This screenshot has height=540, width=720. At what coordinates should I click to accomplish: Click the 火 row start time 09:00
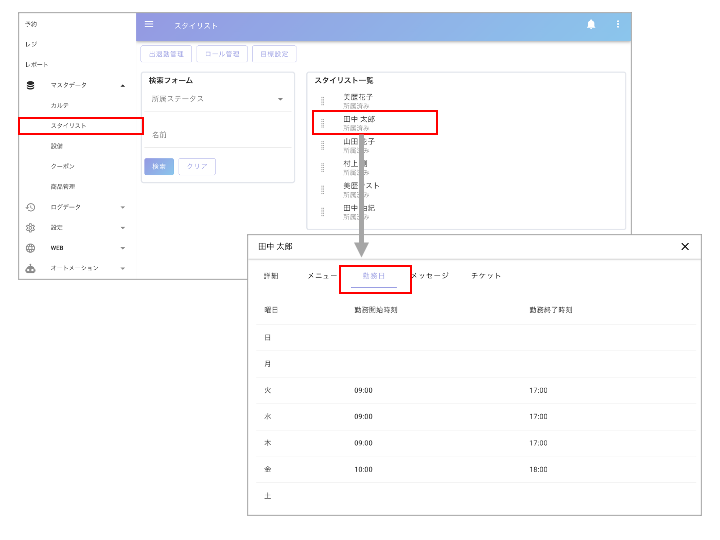(x=363, y=390)
